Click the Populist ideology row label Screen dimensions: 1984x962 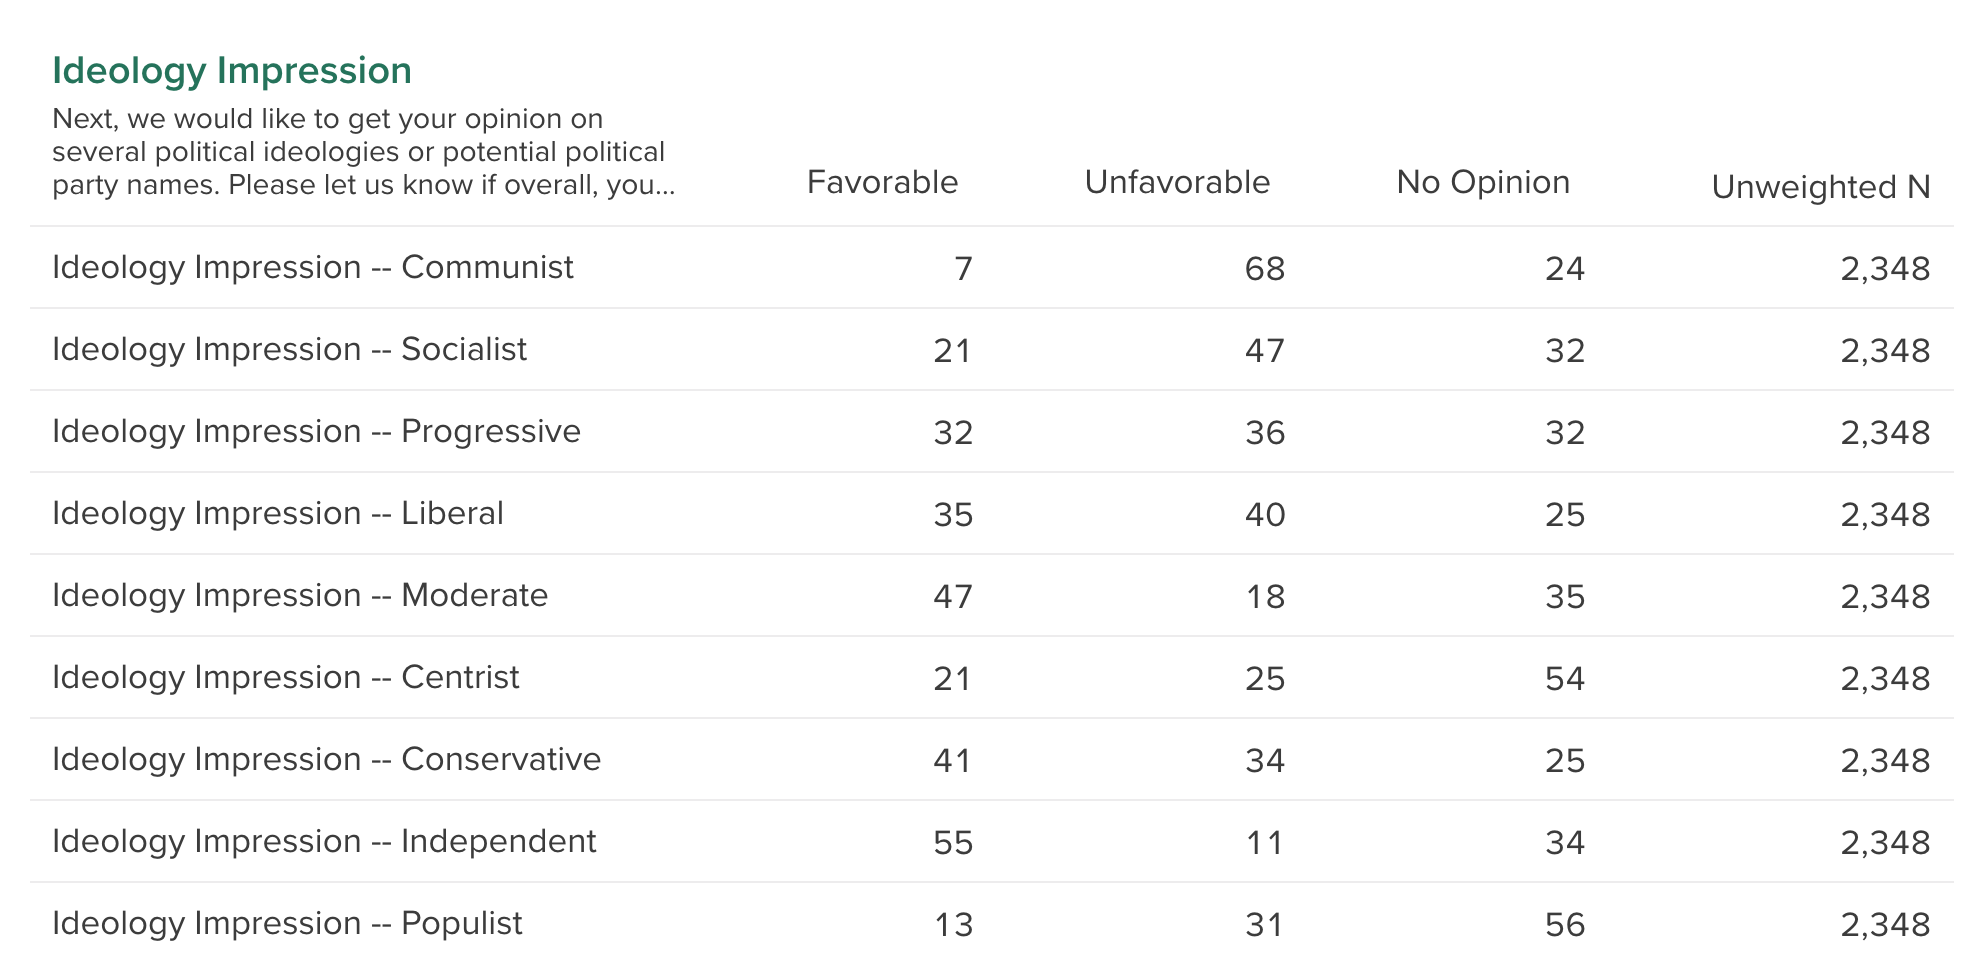[287, 924]
